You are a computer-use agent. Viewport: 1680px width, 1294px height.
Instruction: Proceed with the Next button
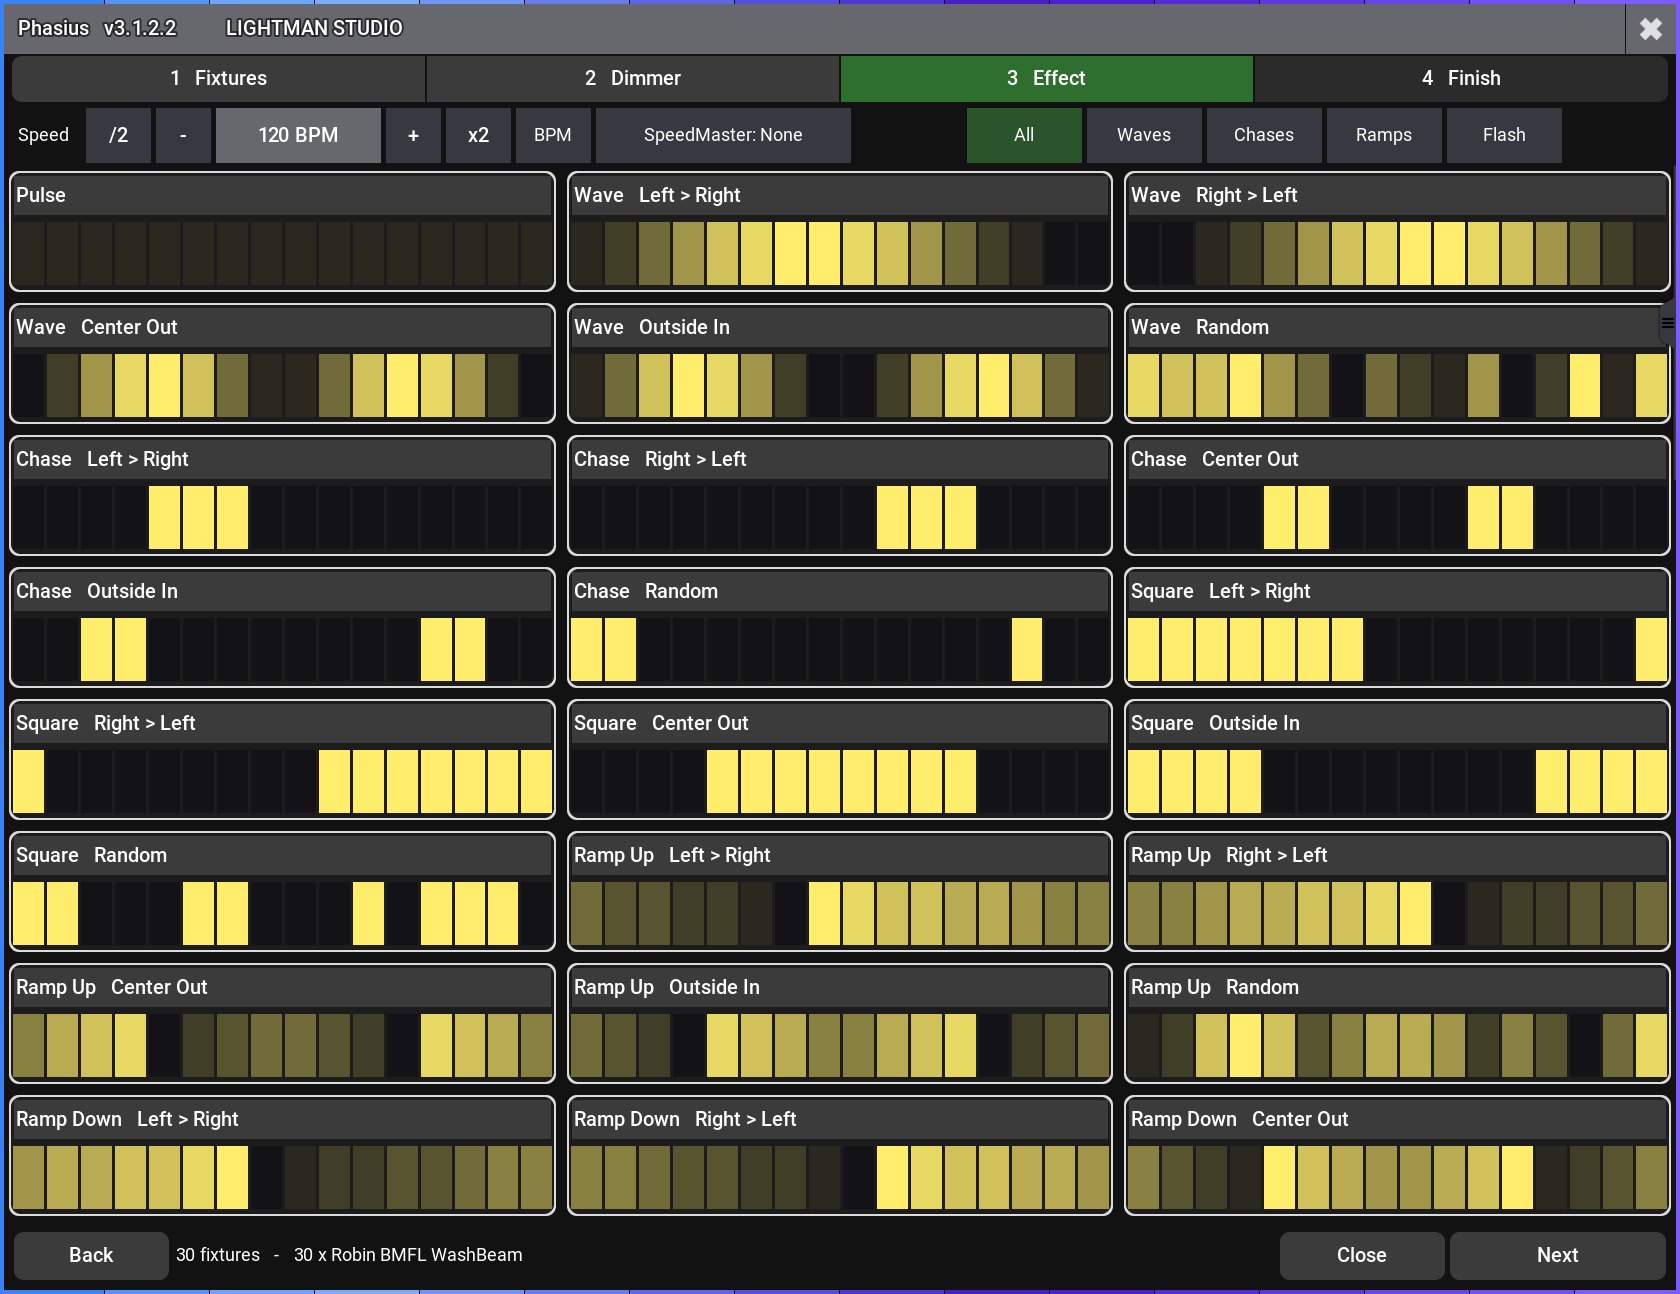pyautogui.click(x=1557, y=1255)
